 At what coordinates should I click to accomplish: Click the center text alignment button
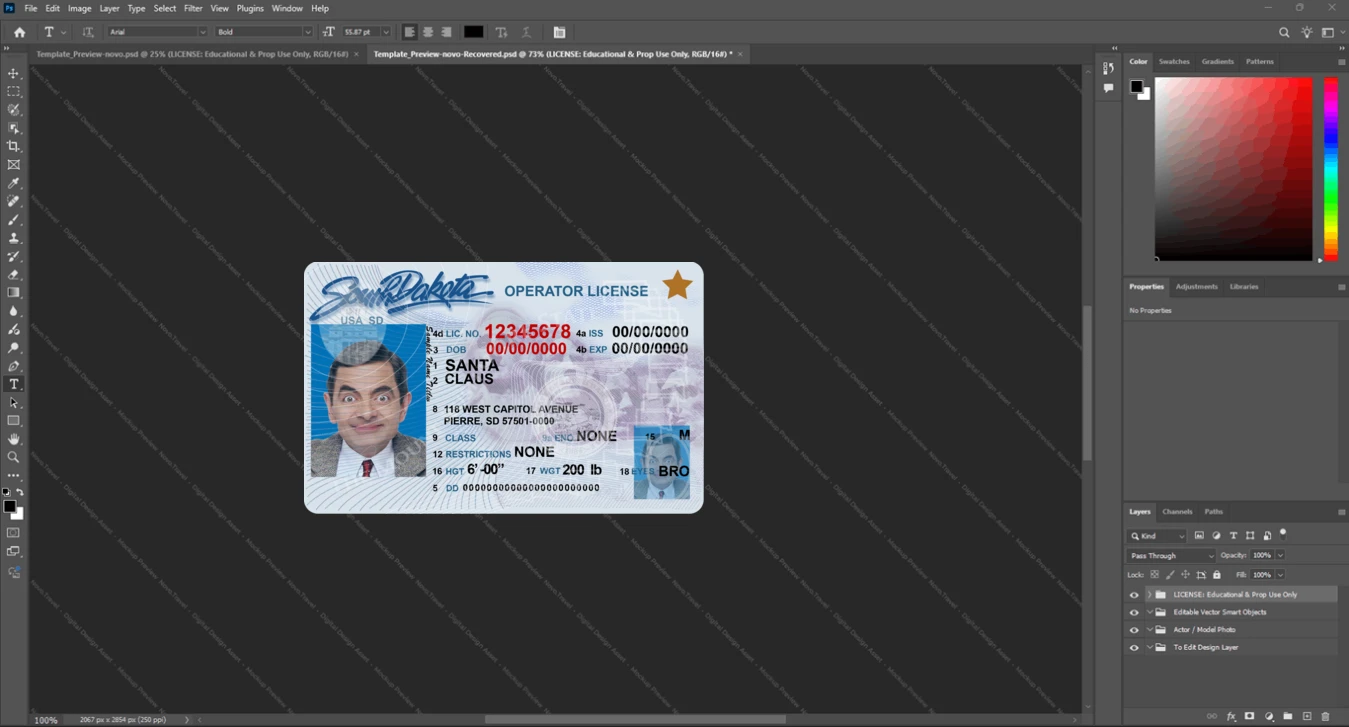pyautogui.click(x=428, y=32)
